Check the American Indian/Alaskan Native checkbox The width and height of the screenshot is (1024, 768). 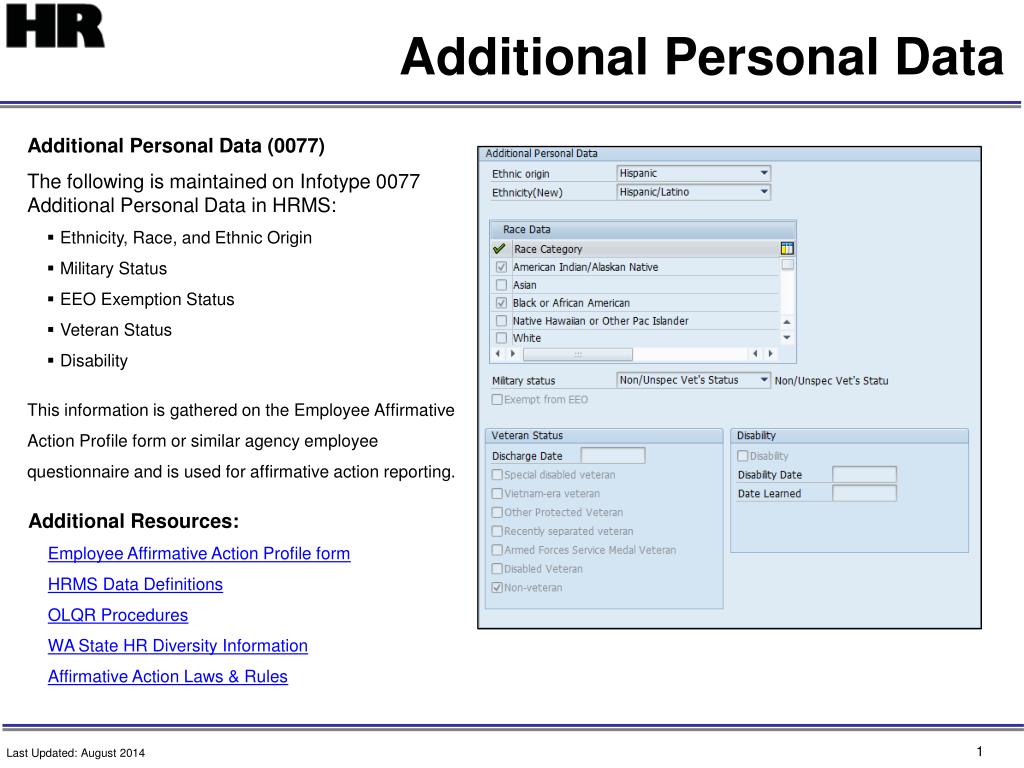502,267
